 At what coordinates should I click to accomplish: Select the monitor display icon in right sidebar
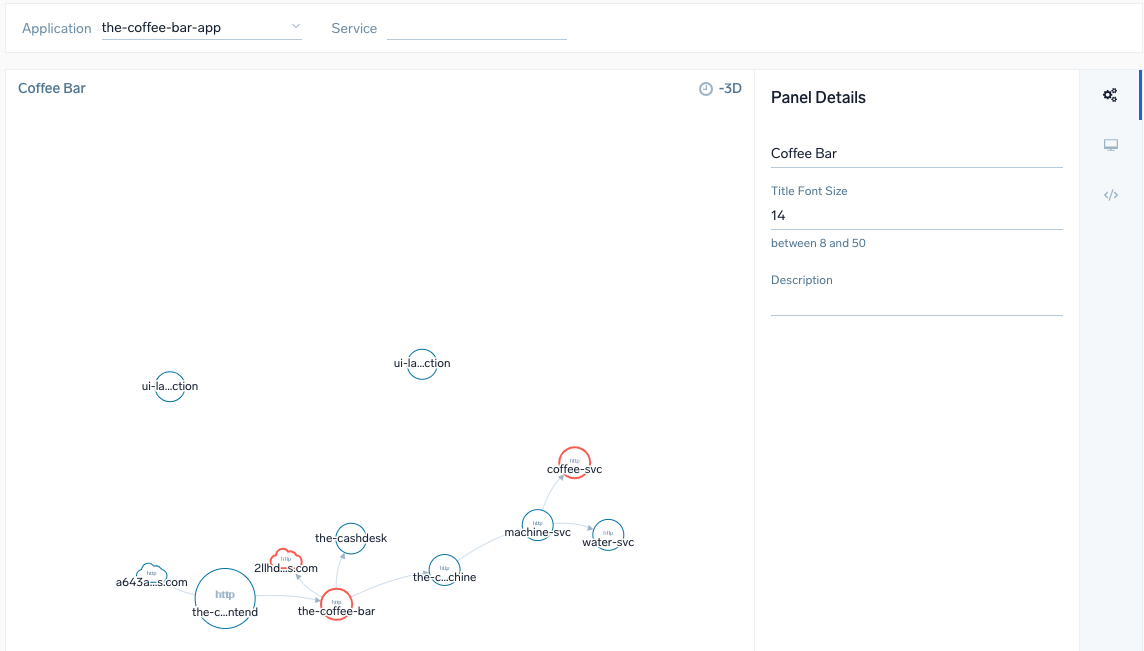pyautogui.click(x=1110, y=144)
